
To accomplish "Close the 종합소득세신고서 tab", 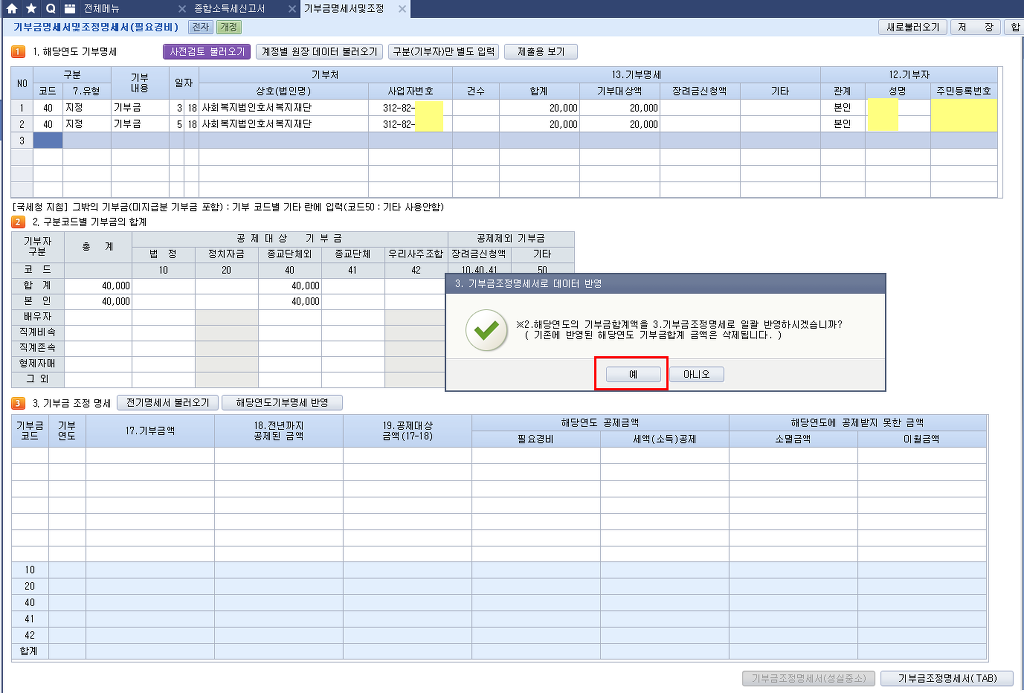I will [x=288, y=8].
